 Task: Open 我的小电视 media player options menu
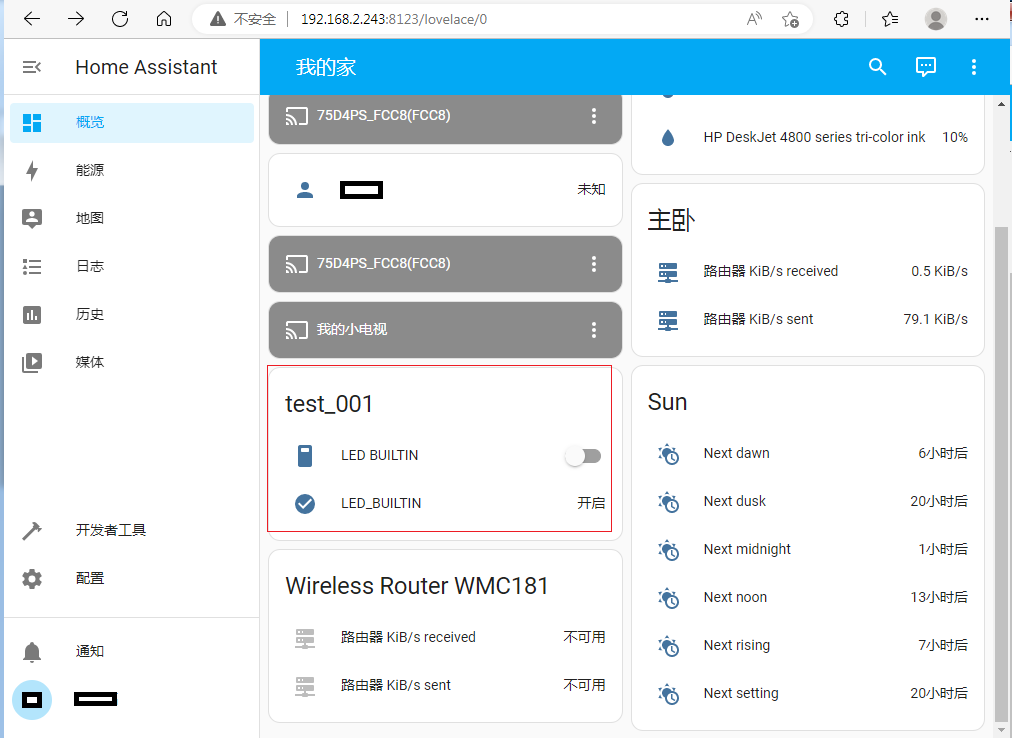pos(594,329)
